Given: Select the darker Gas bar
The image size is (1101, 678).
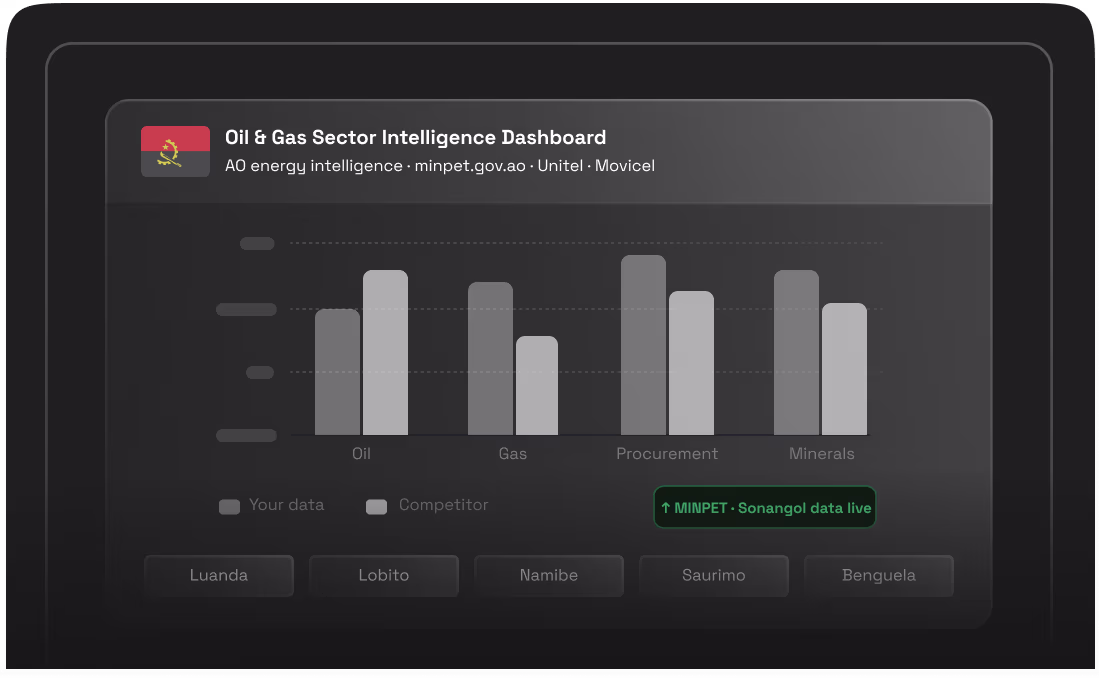Looking at the screenshot, I should pos(490,359).
